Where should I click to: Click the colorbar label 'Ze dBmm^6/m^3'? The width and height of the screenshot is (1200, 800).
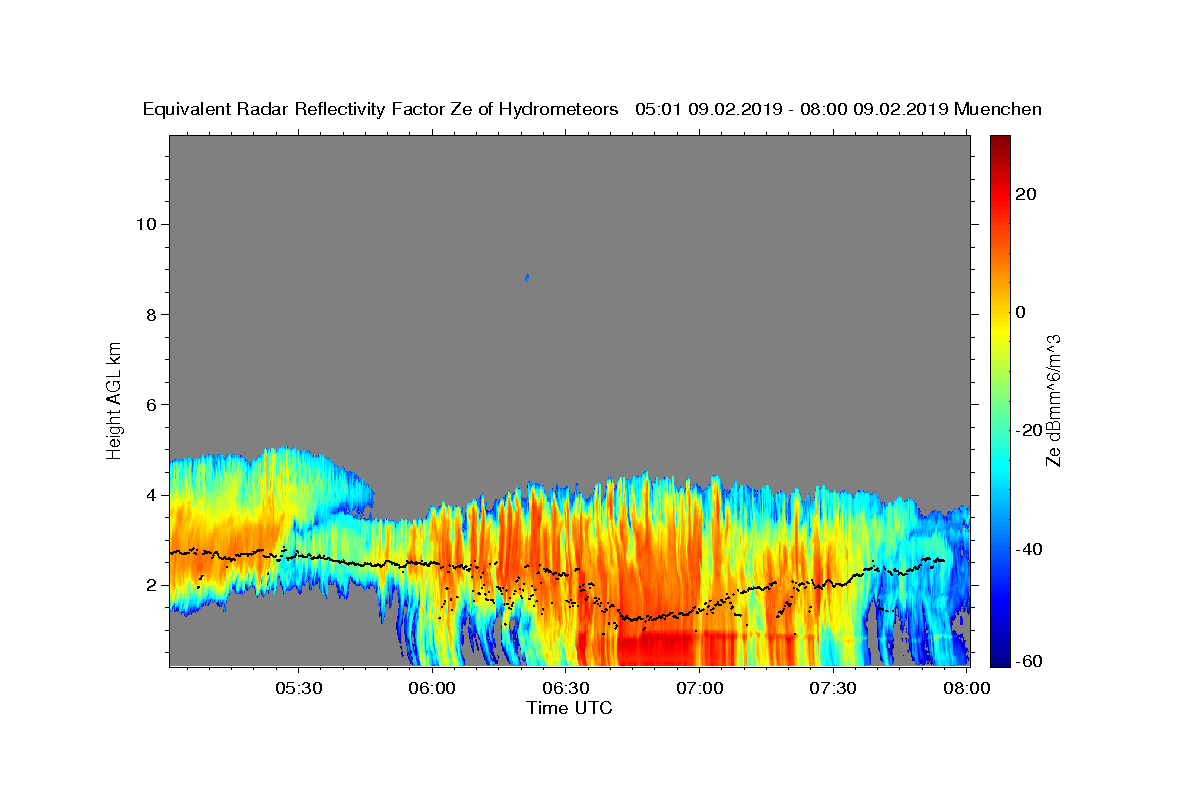[1052, 400]
